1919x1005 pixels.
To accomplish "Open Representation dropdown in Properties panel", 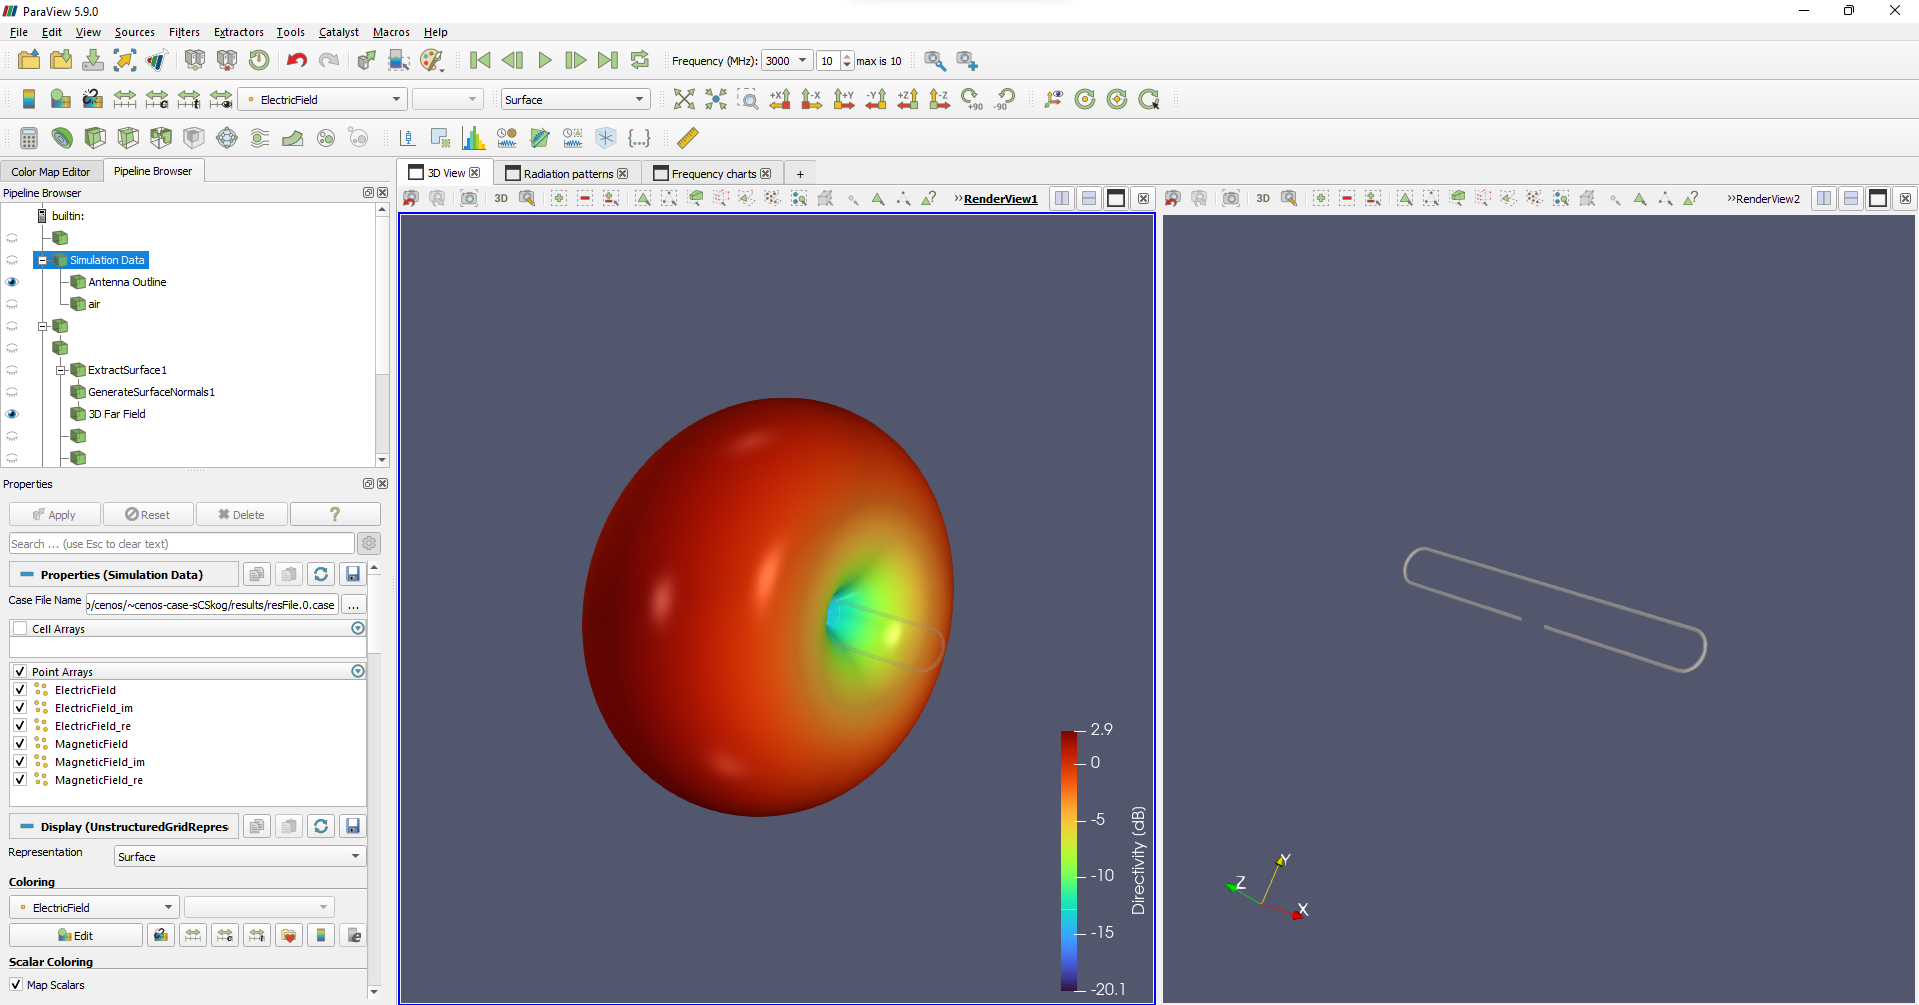I will (x=240, y=857).
